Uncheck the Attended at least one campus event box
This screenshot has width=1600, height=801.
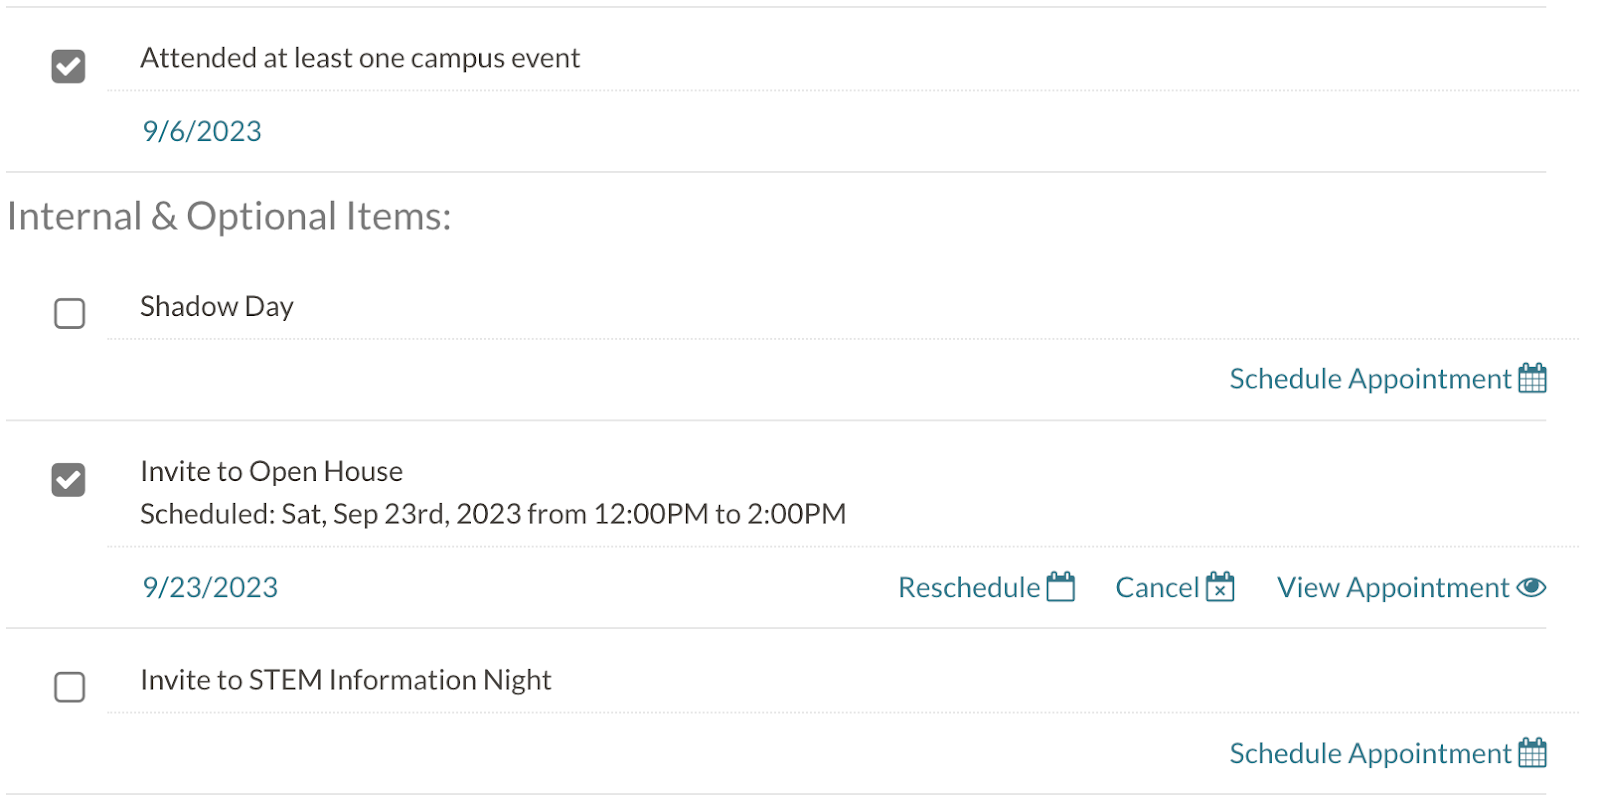coord(69,67)
